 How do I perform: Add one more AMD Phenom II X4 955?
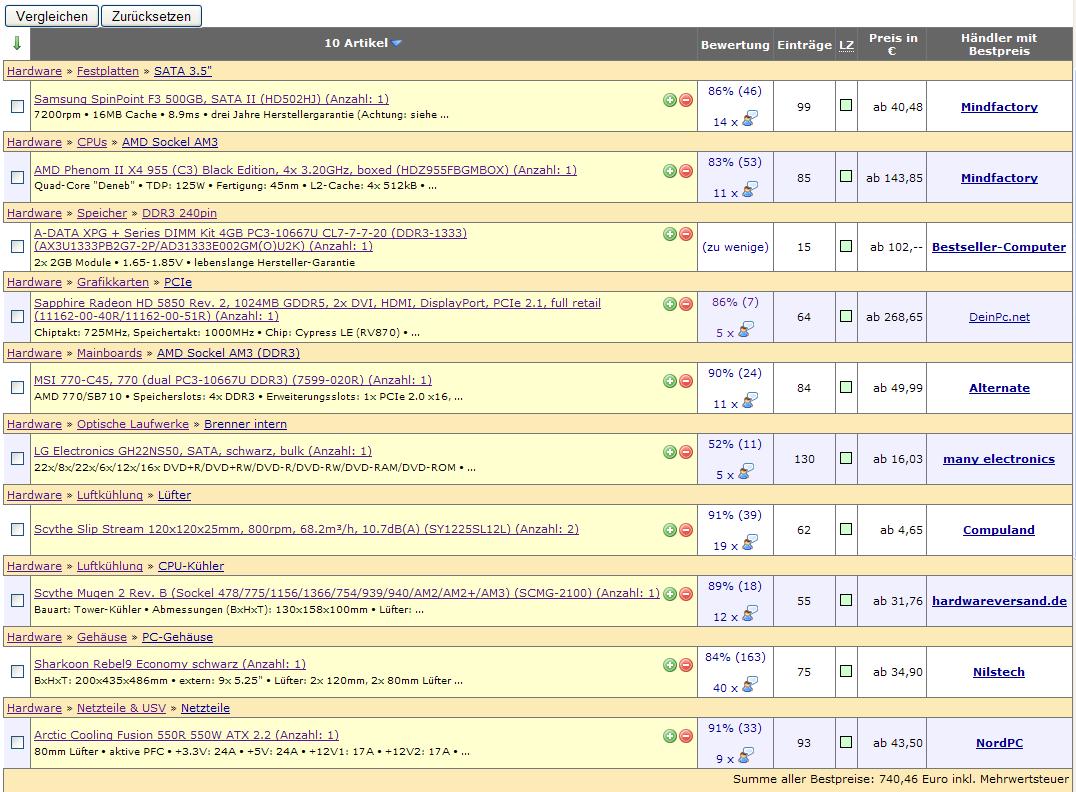tap(670, 171)
